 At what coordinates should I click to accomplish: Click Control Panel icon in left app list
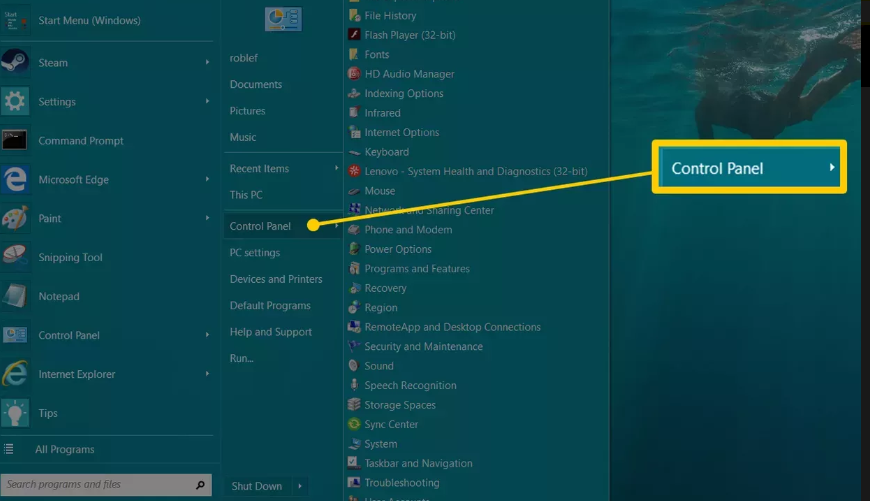pyautogui.click(x=15, y=335)
